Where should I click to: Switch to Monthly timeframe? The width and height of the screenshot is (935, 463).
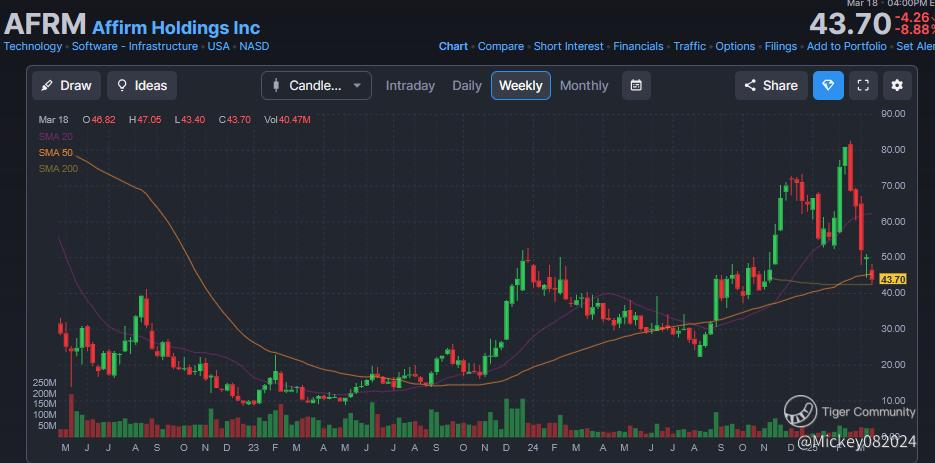pos(584,85)
